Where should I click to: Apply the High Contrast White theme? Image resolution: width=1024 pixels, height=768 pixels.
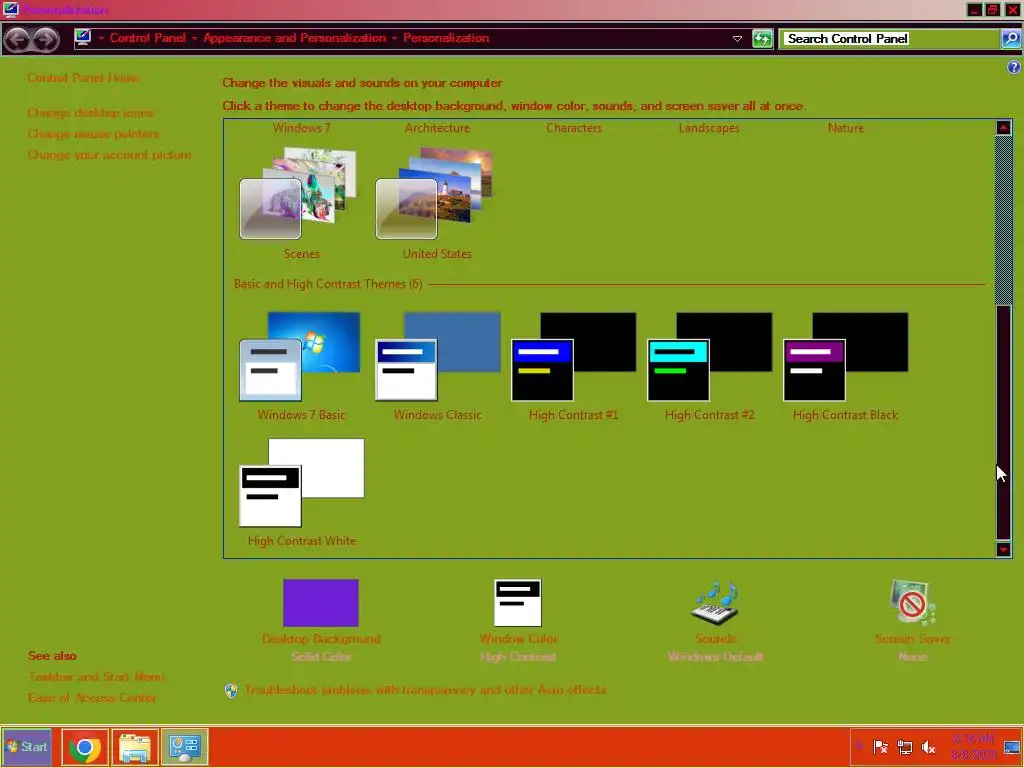[301, 492]
